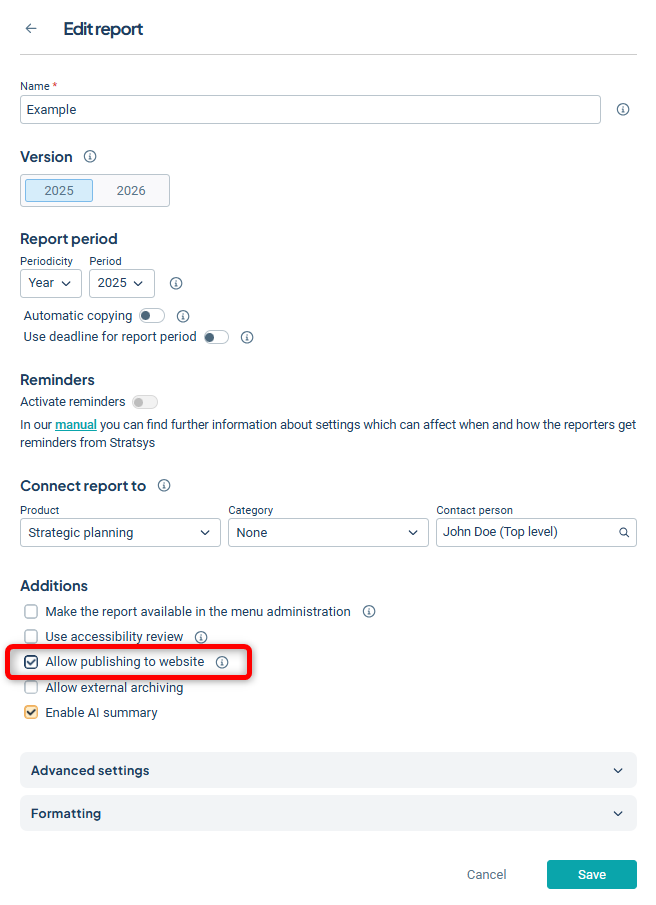Toggle the Automatic copying switch
Image resolution: width=656 pixels, height=905 pixels.
click(x=152, y=316)
